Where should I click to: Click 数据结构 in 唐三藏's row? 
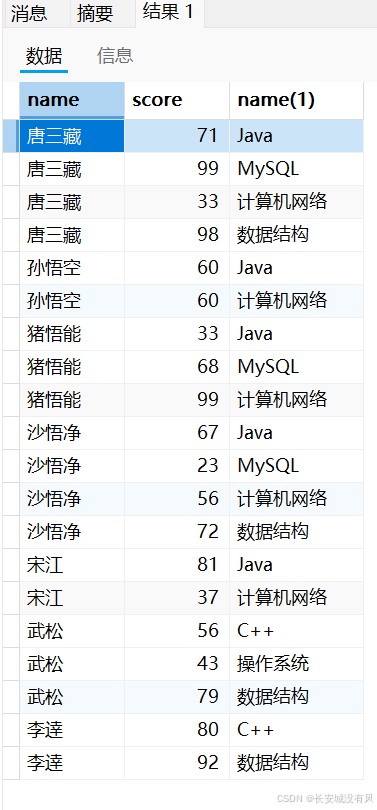click(296, 235)
